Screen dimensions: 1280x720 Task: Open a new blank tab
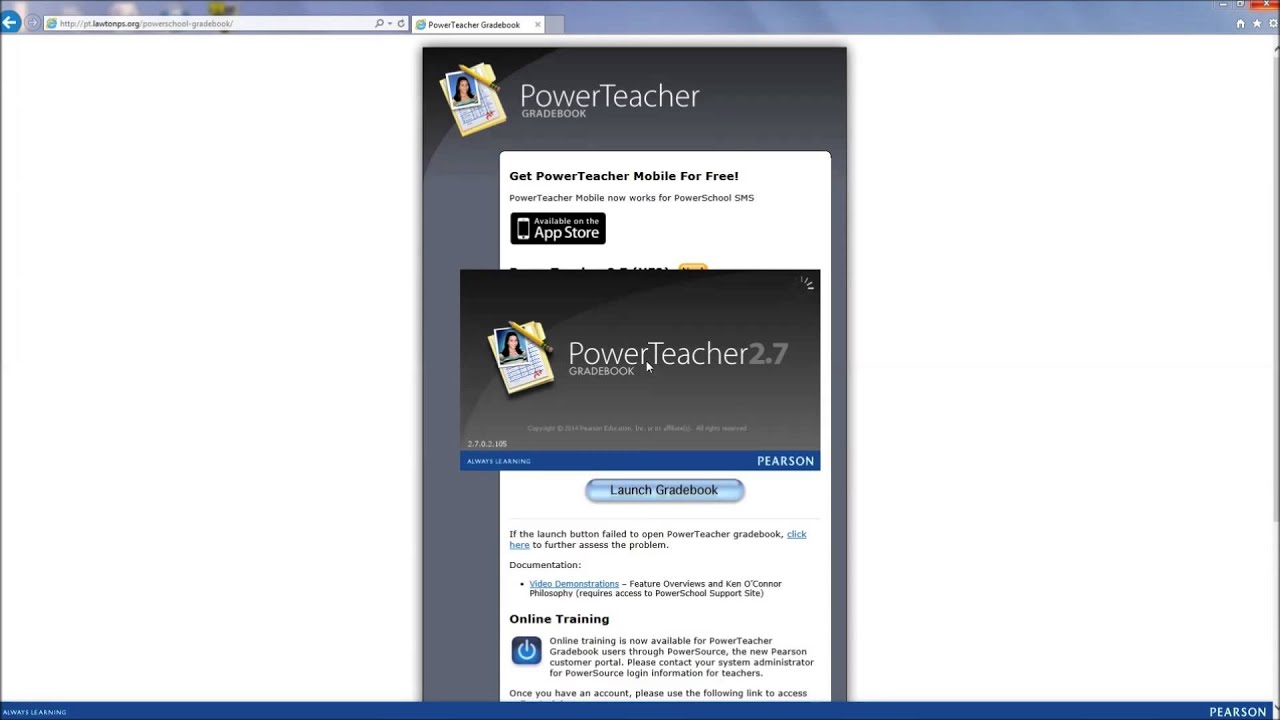[x=555, y=24]
